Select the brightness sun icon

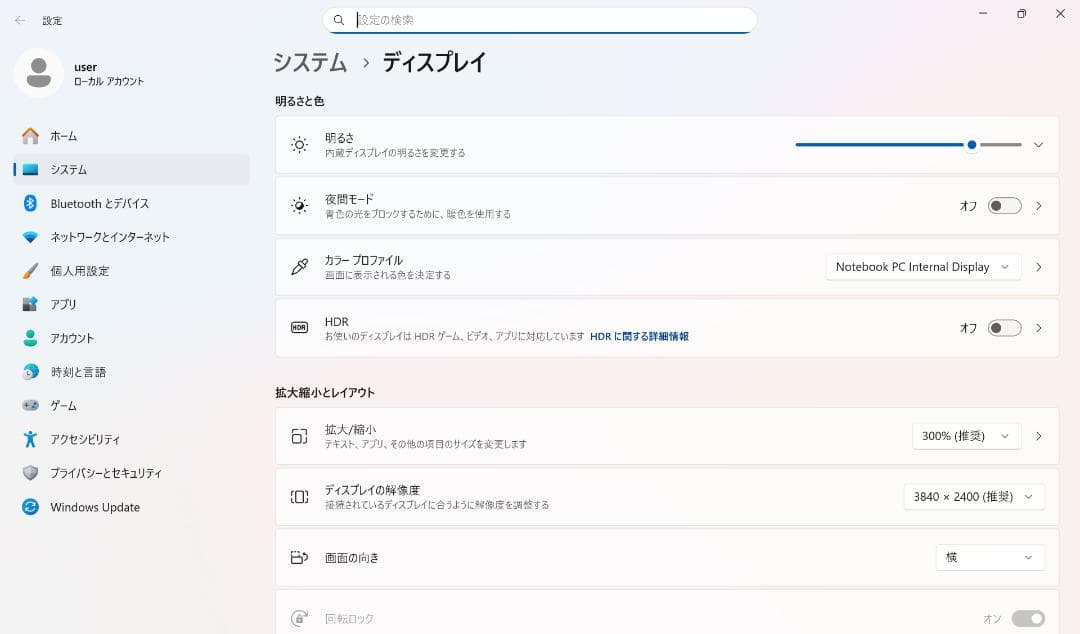click(x=298, y=144)
